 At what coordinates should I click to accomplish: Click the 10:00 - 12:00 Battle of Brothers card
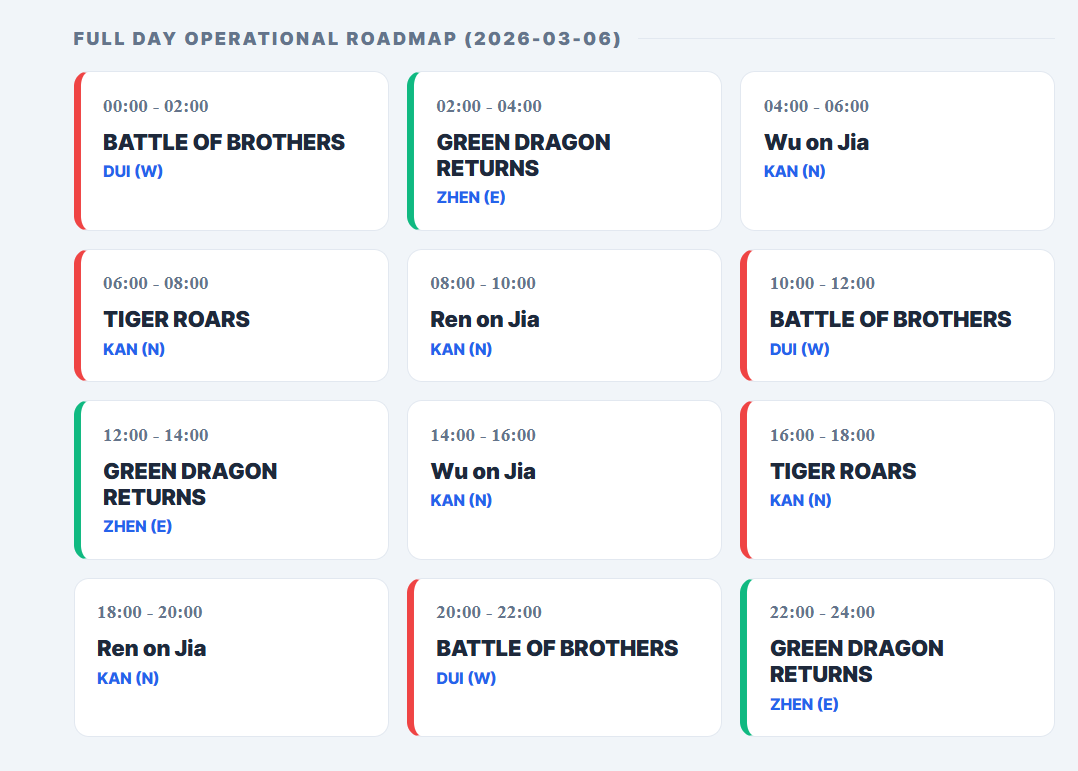pyautogui.click(x=897, y=315)
